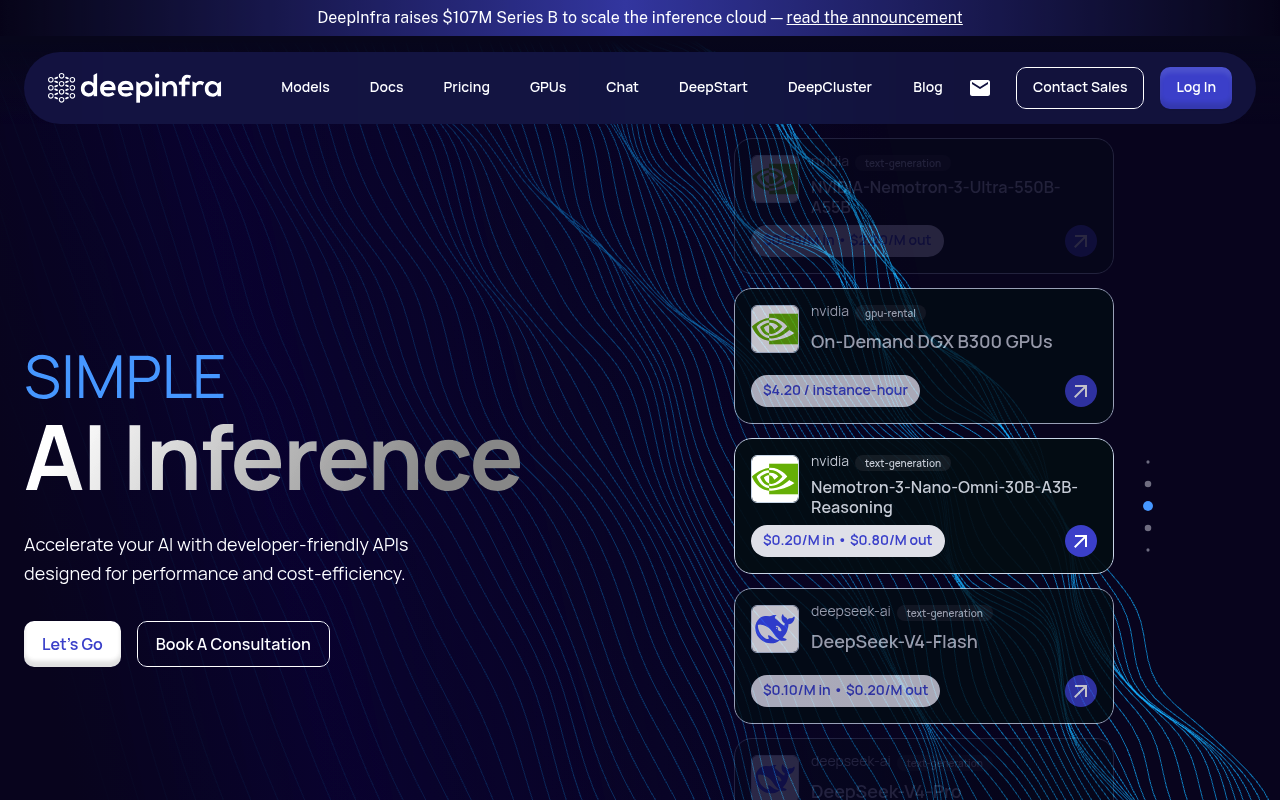Screen dimensions: 1280x800
Task: Click NVIDIA logo on Nemotron-3-Ultra card
Action: pos(775,179)
